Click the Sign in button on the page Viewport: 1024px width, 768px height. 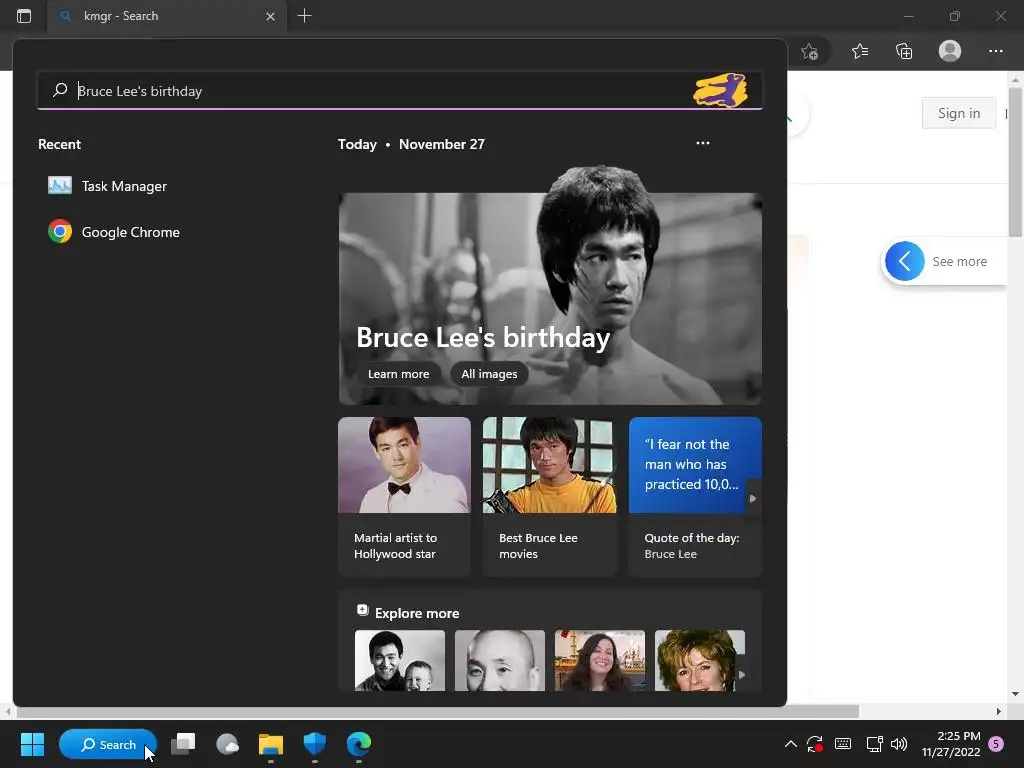point(959,113)
